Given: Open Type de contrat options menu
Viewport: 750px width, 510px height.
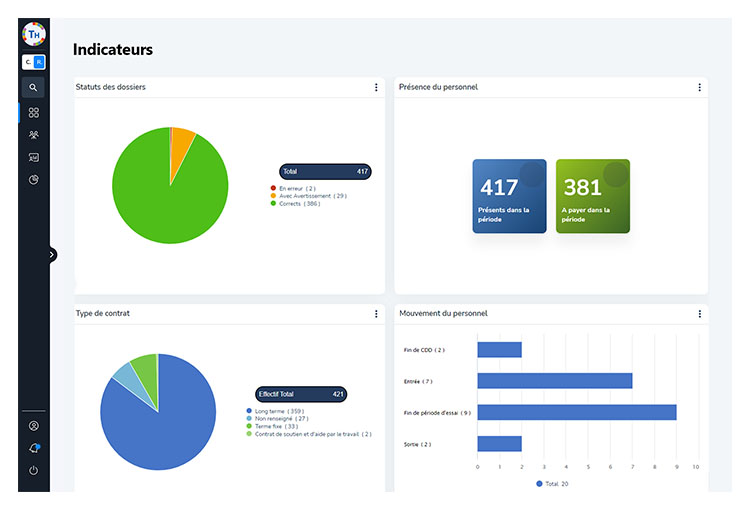Looking at the screenshot, I should click(x=376, y=314).
